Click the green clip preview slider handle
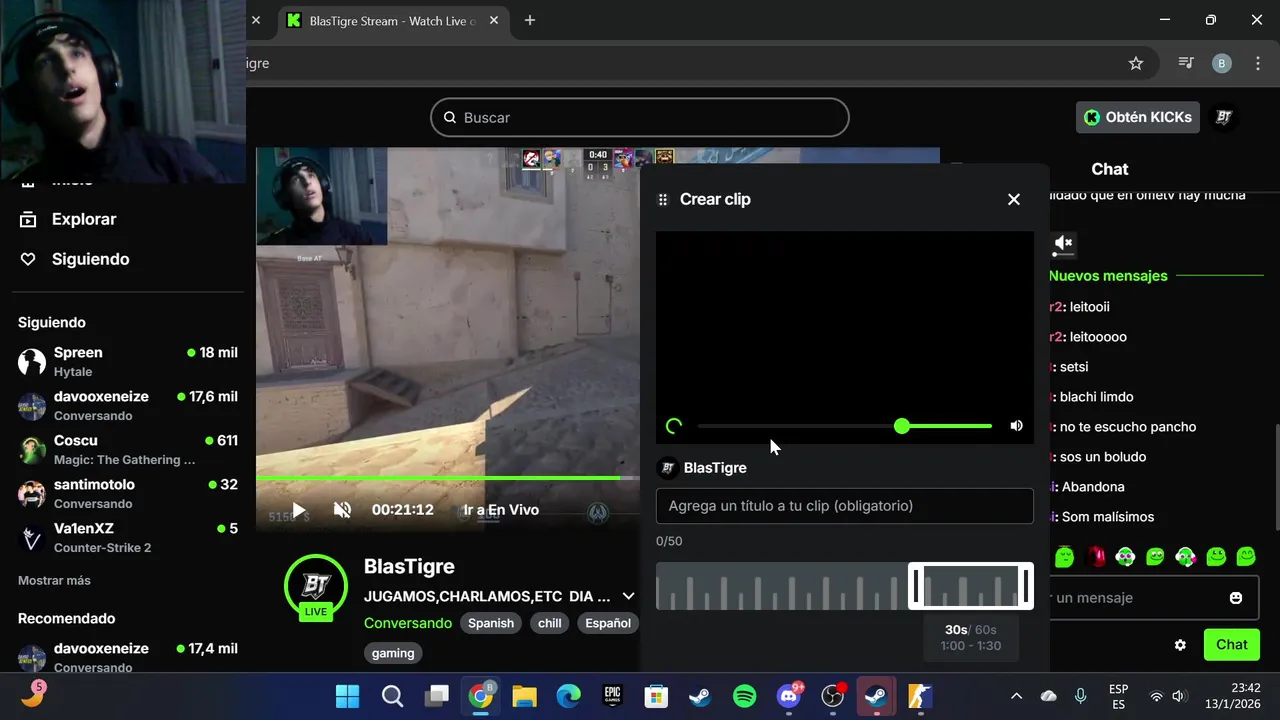 (902, 426)
